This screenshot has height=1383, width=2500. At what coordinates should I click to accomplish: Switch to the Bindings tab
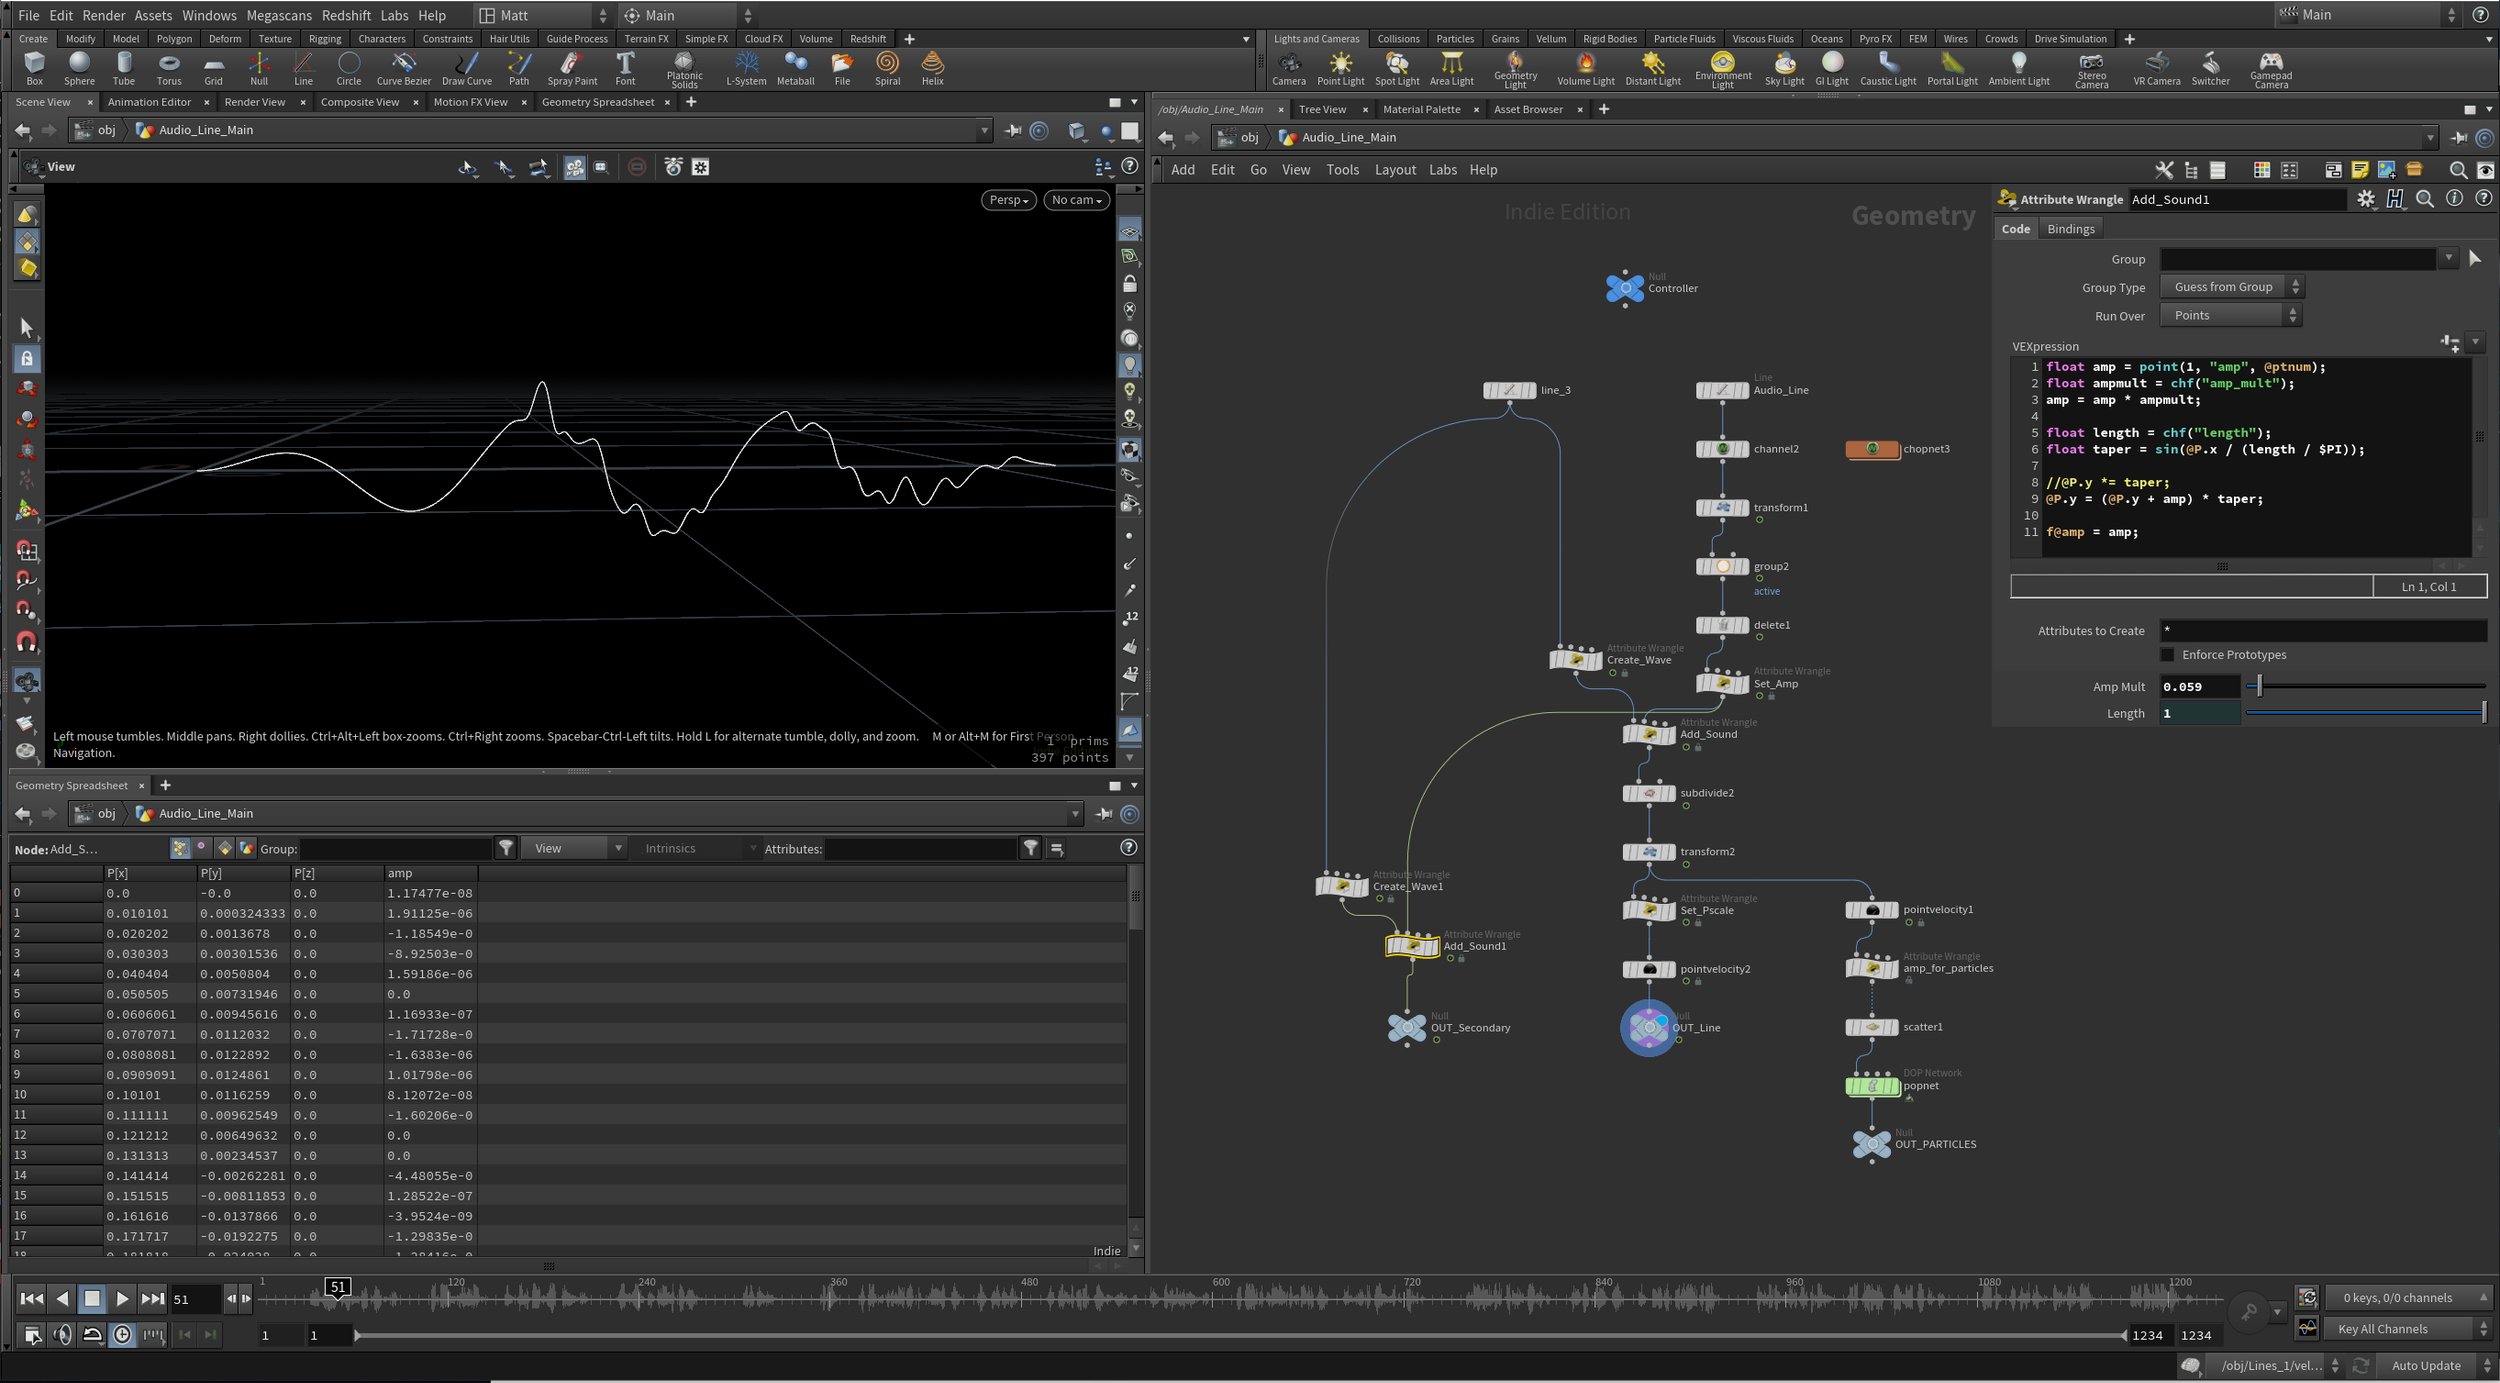pos(2070,229)
